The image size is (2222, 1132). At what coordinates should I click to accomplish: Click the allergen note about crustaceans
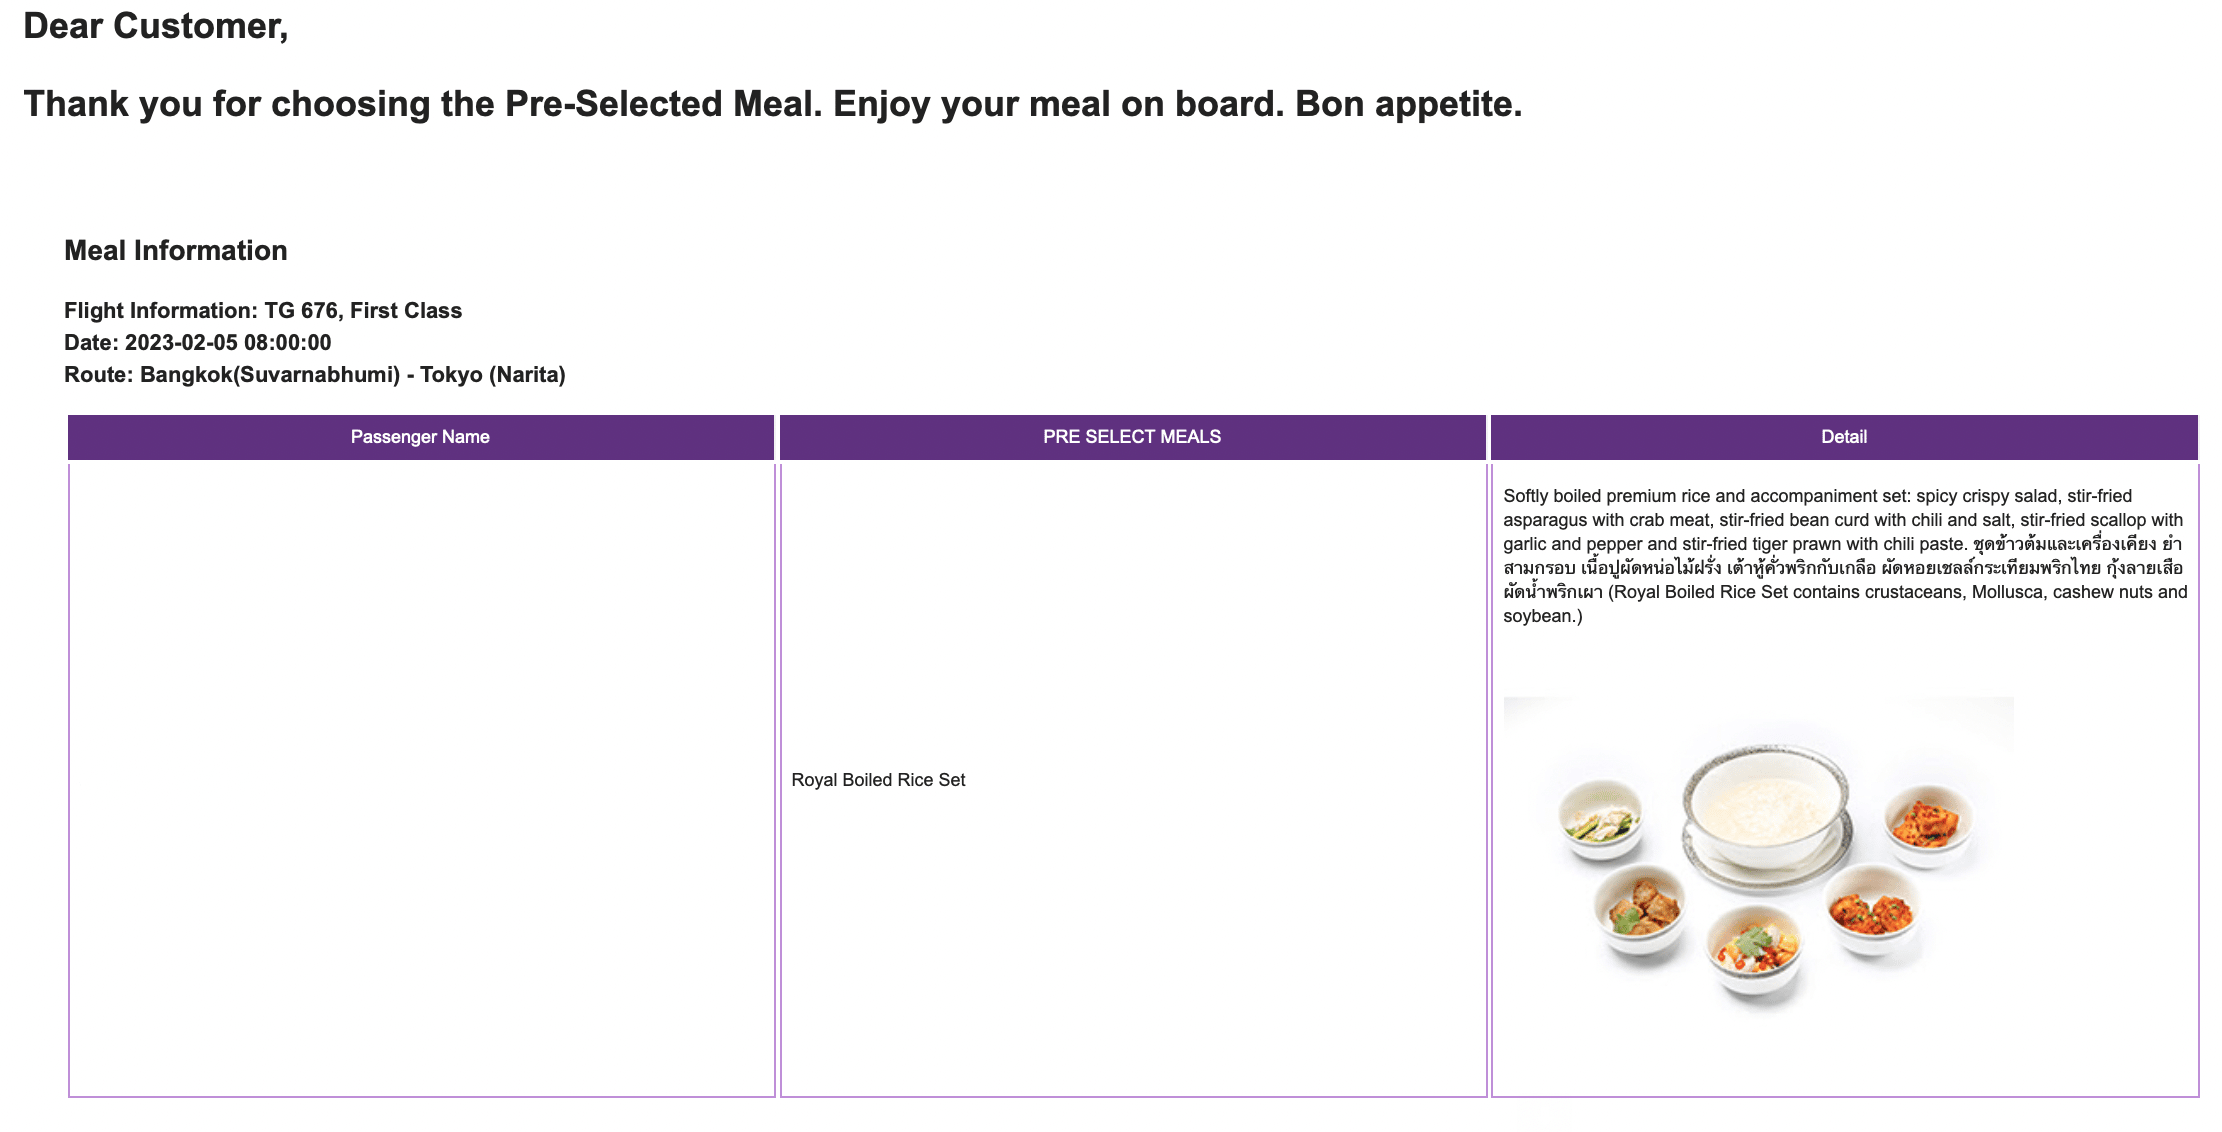[1896, 593]
